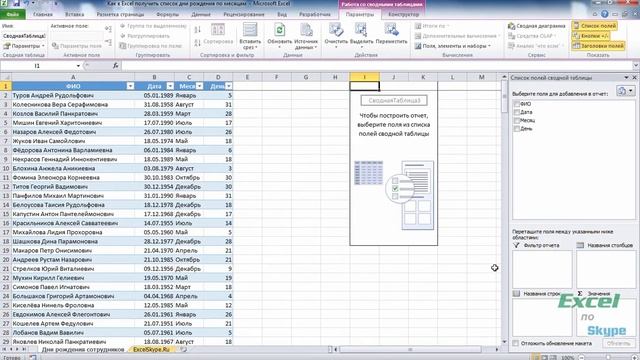Click the Save icon in quick access toolbar
640x360 pixels.
(x=17, y=3)
